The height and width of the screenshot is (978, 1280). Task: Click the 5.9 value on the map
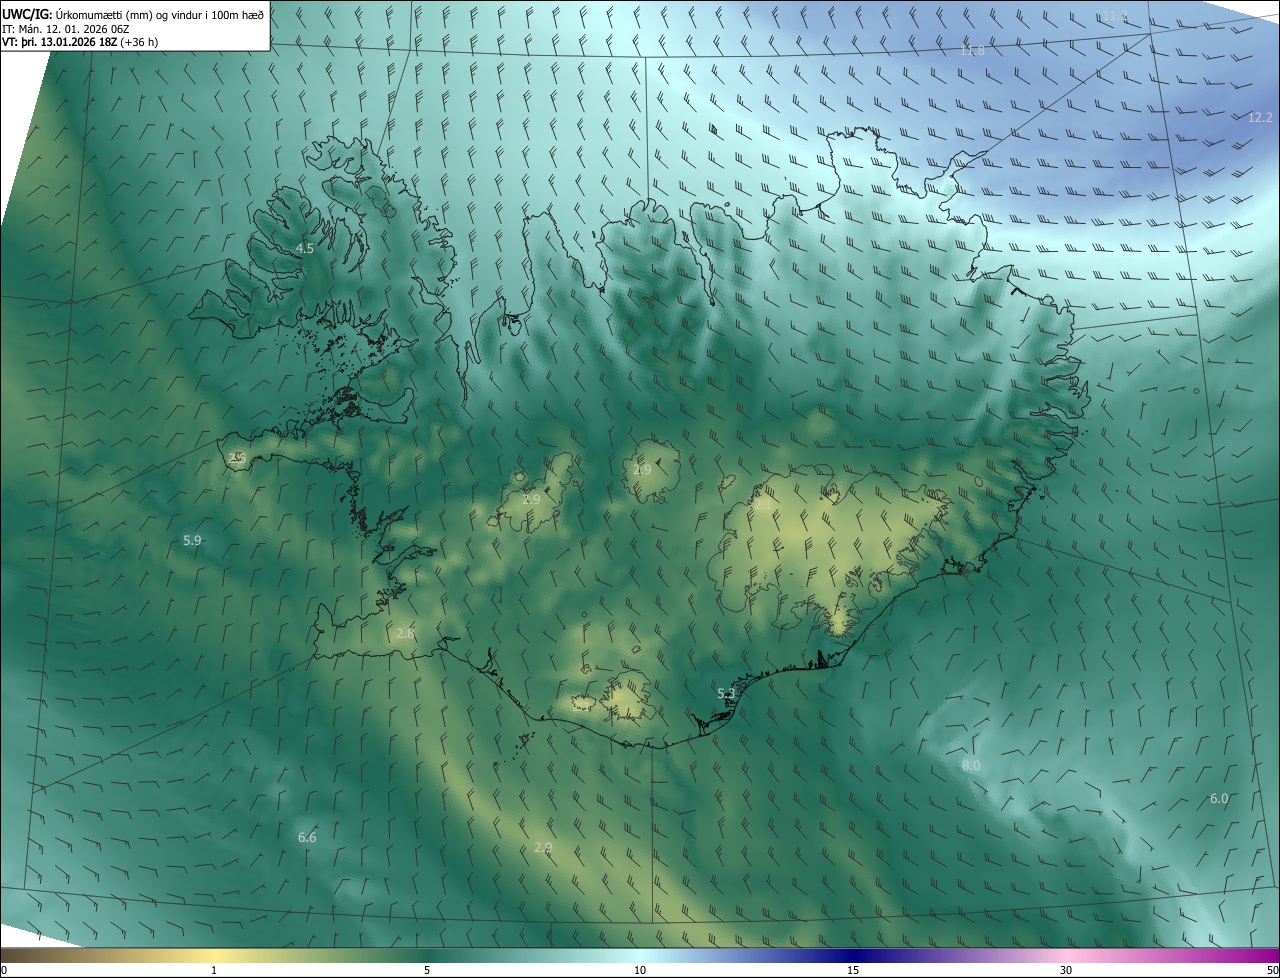pyautogui.click(x=192, y=540)
